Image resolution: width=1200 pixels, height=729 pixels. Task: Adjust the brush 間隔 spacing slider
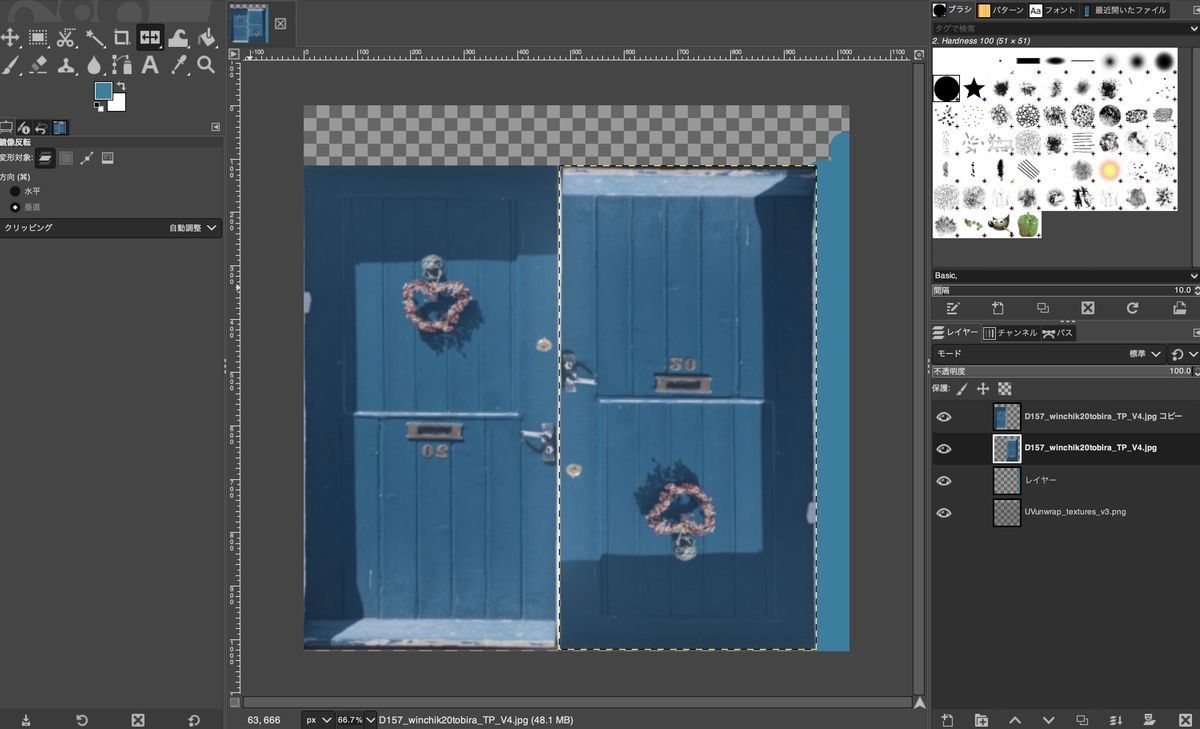(x=1062, y=290)
